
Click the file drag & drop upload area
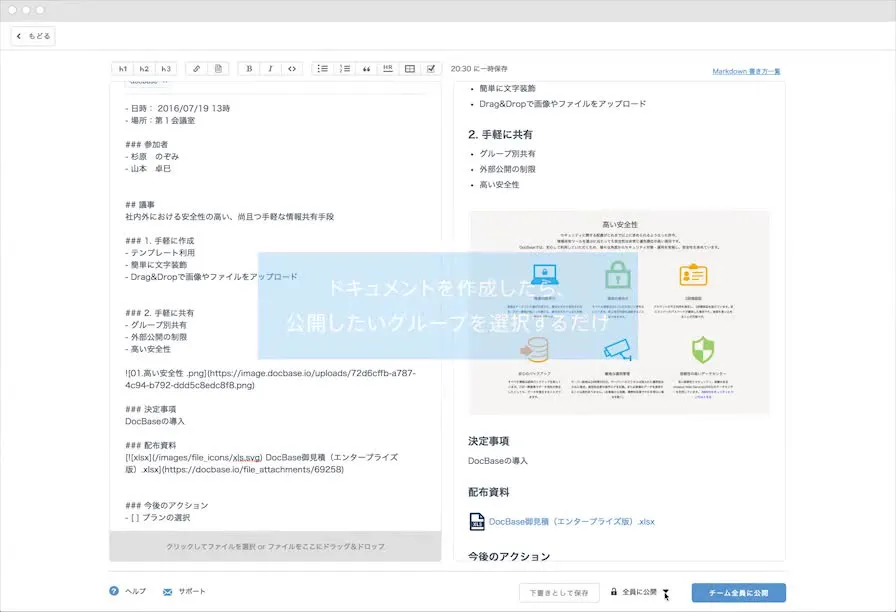click(x=275, y=547)
